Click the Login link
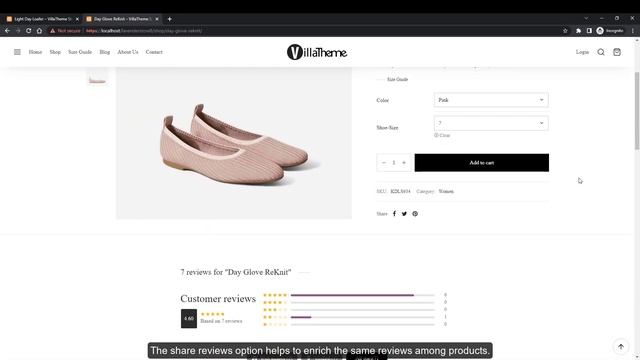Viewport: 640px width, 360px height. click(582, 52)
